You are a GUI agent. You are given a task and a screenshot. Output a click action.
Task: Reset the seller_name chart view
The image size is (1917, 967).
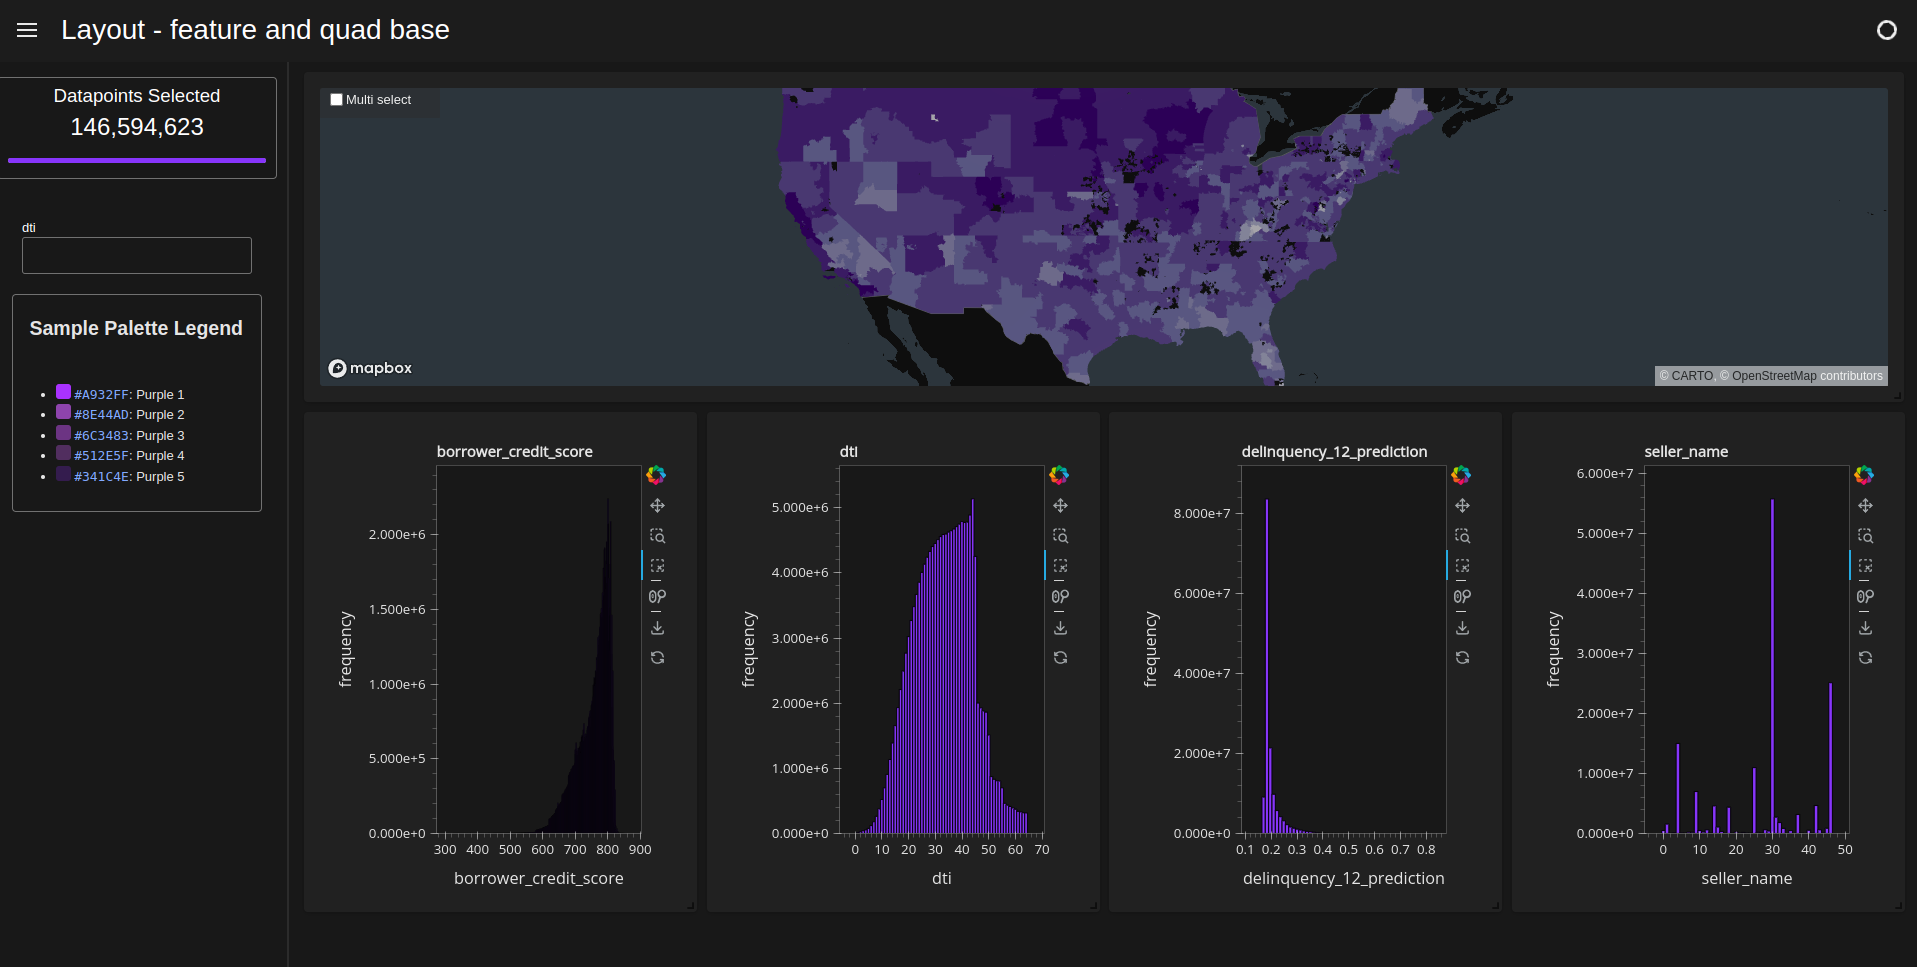(x=1865, y=658)
